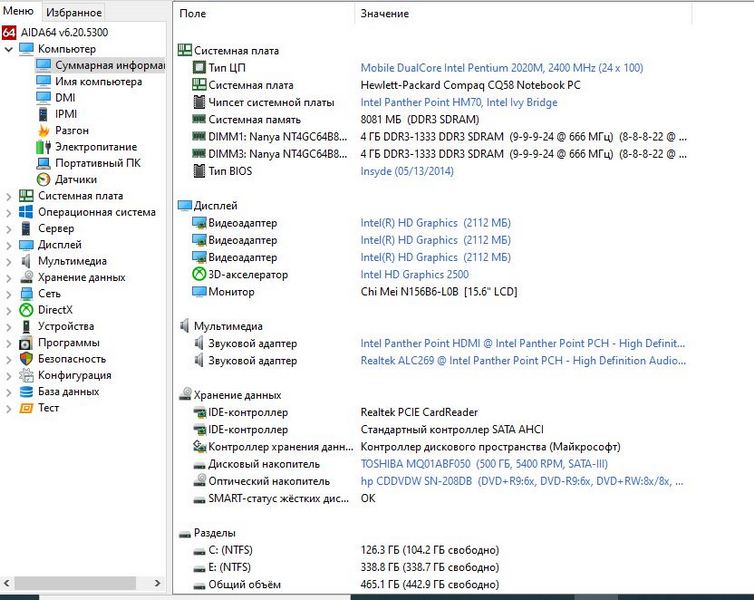
Task: Click the Операционная система Windows icon
Action: click(x=26, y=212)
